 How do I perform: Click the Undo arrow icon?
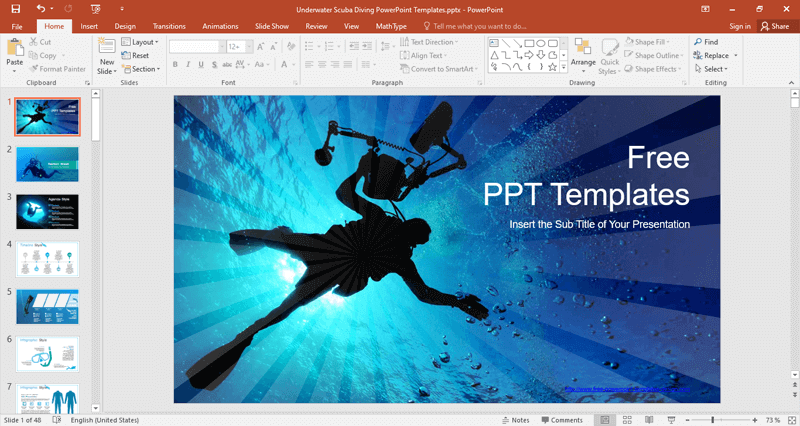point(41,9)
